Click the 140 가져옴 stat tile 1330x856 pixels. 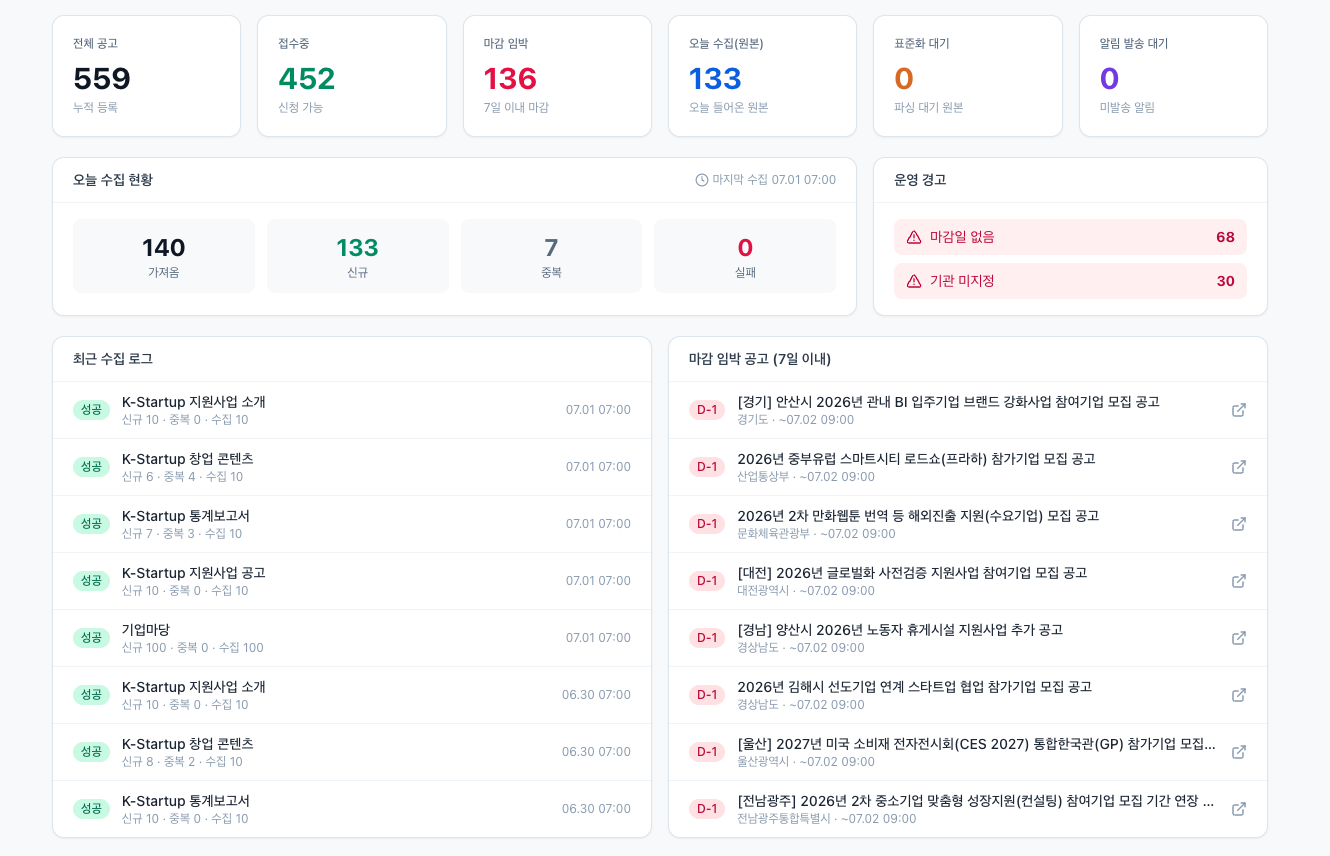click(x=164, y=256)
